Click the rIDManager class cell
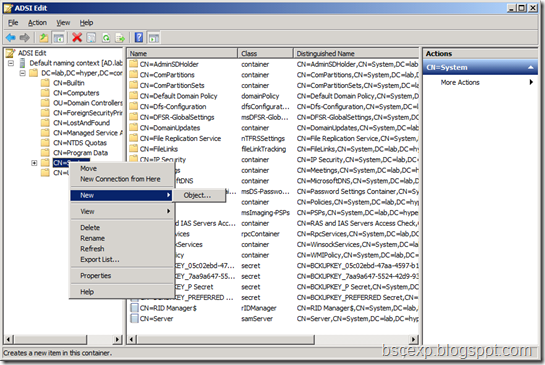 click(259, 308)
